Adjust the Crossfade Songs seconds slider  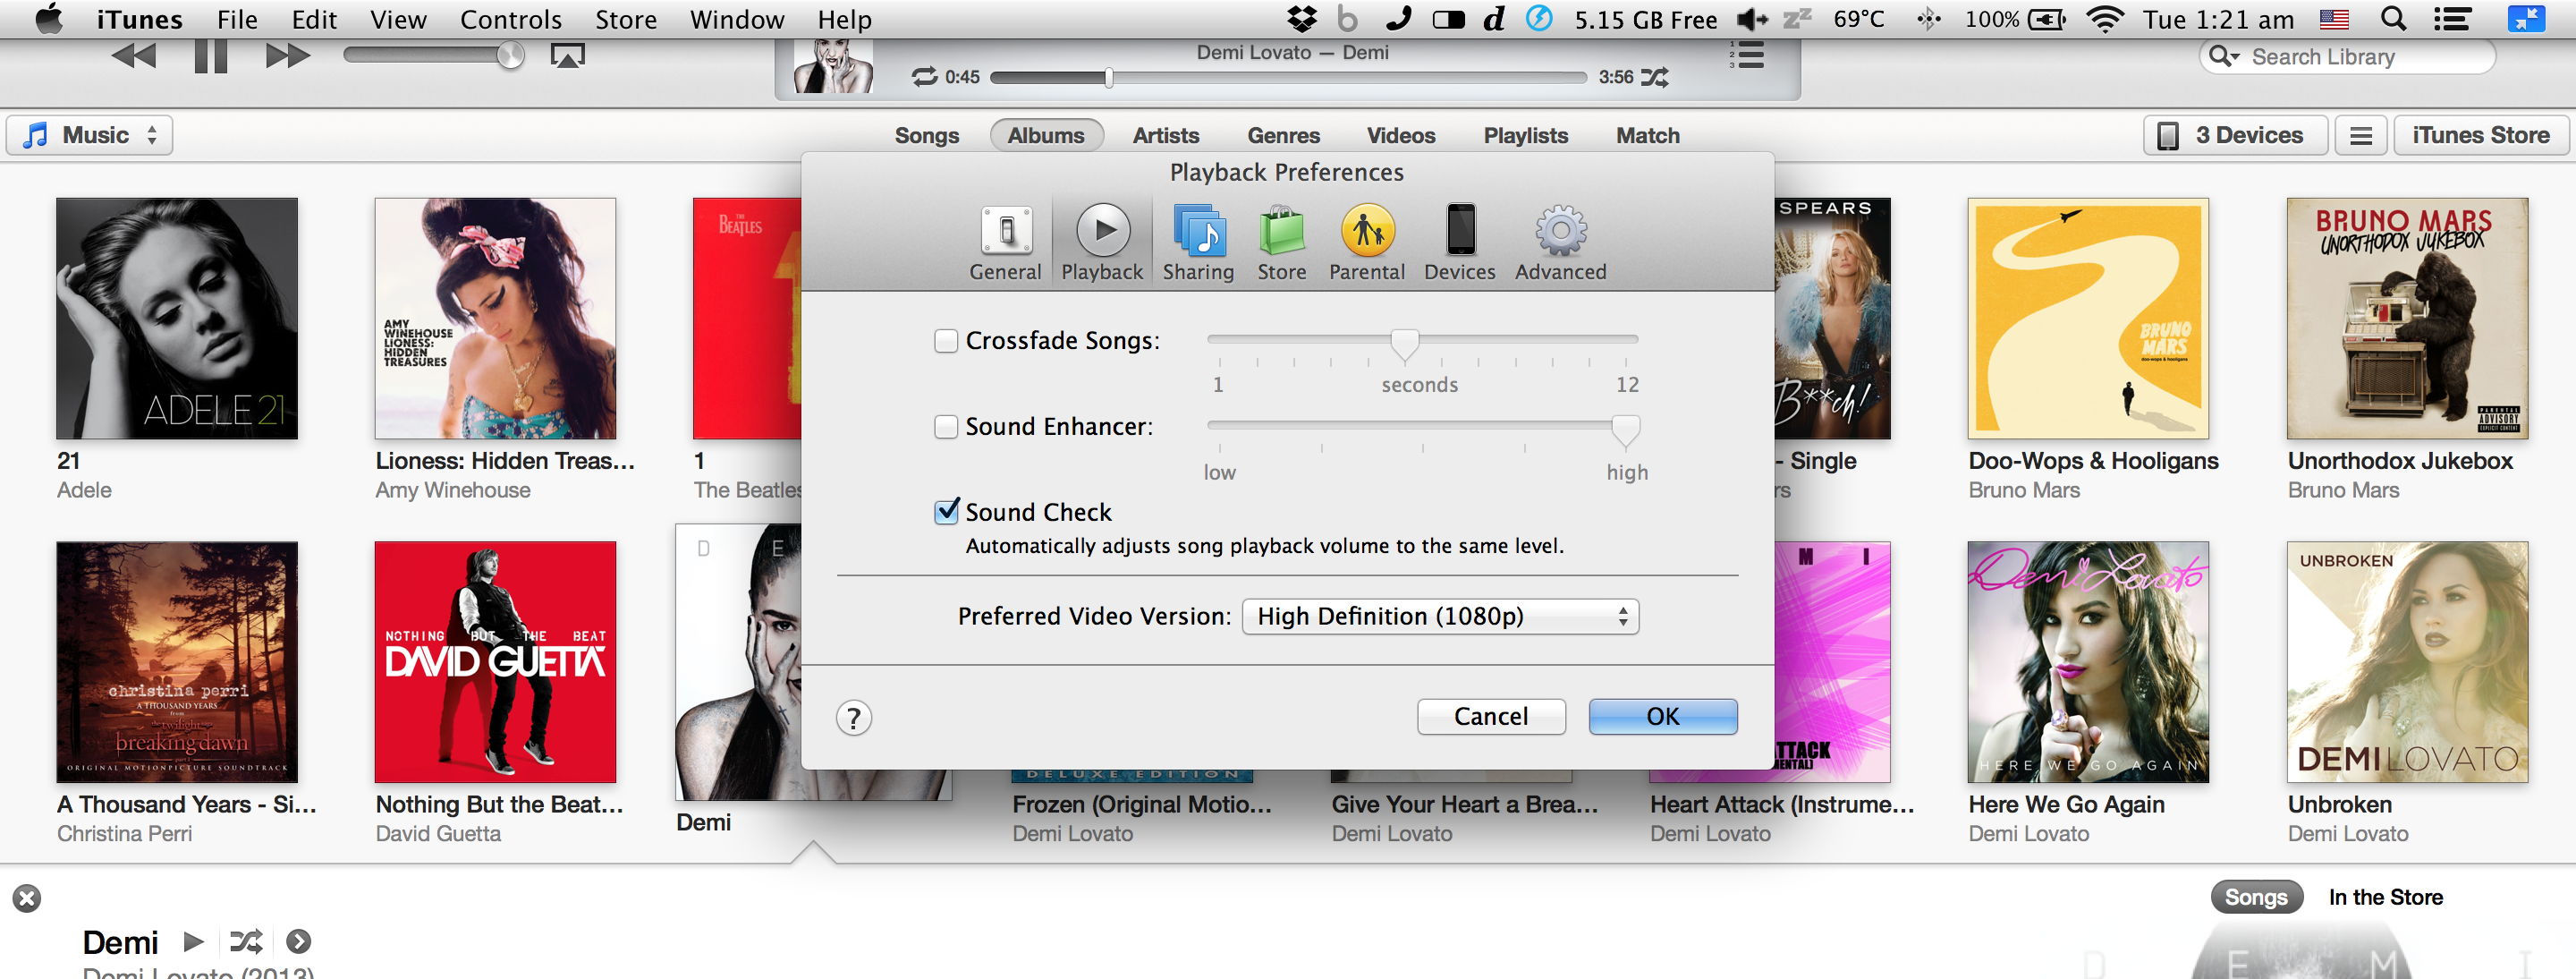point(1404,344)
